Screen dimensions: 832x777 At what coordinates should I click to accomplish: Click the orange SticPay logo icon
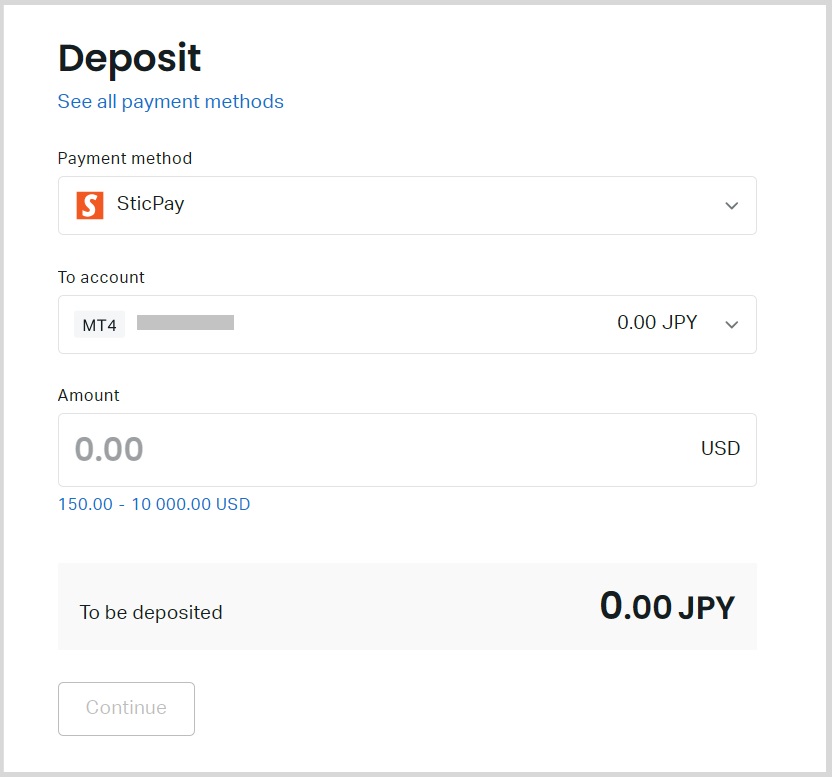click(90, 205)
